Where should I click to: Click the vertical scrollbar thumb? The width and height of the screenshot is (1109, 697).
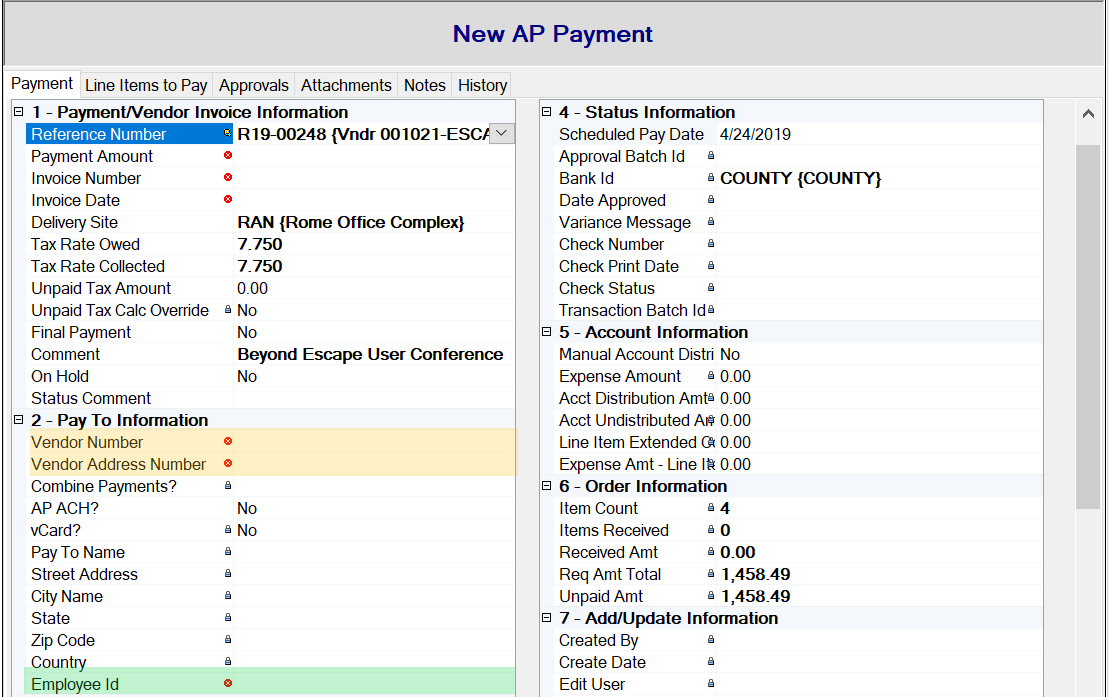[x=1088, y=326]
